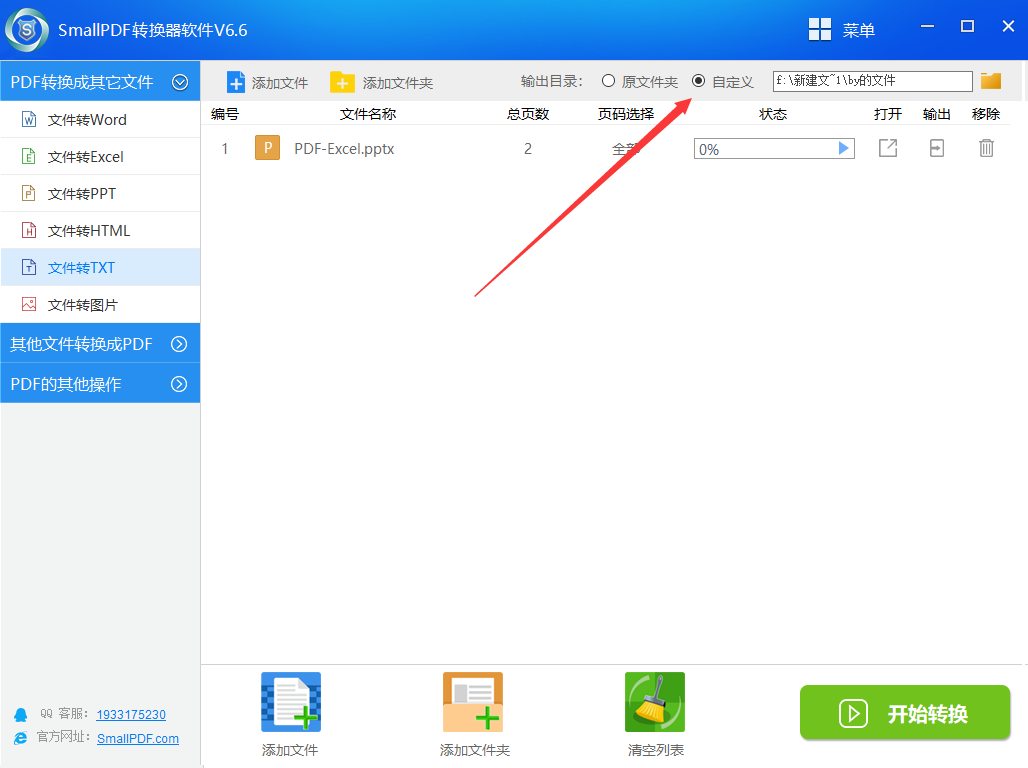Click the 总页数 column header
1028x768 pixels.
[528, 114]
